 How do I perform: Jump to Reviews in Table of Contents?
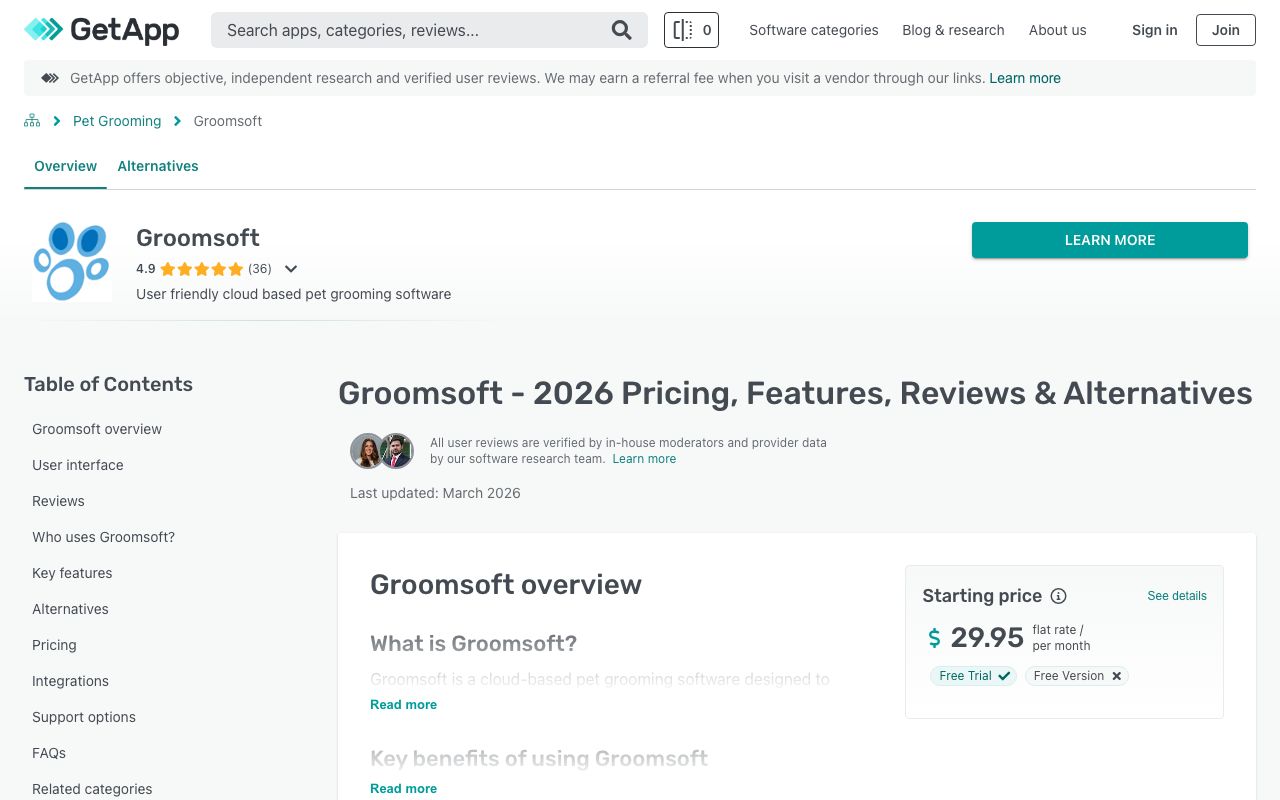point(58,501)
